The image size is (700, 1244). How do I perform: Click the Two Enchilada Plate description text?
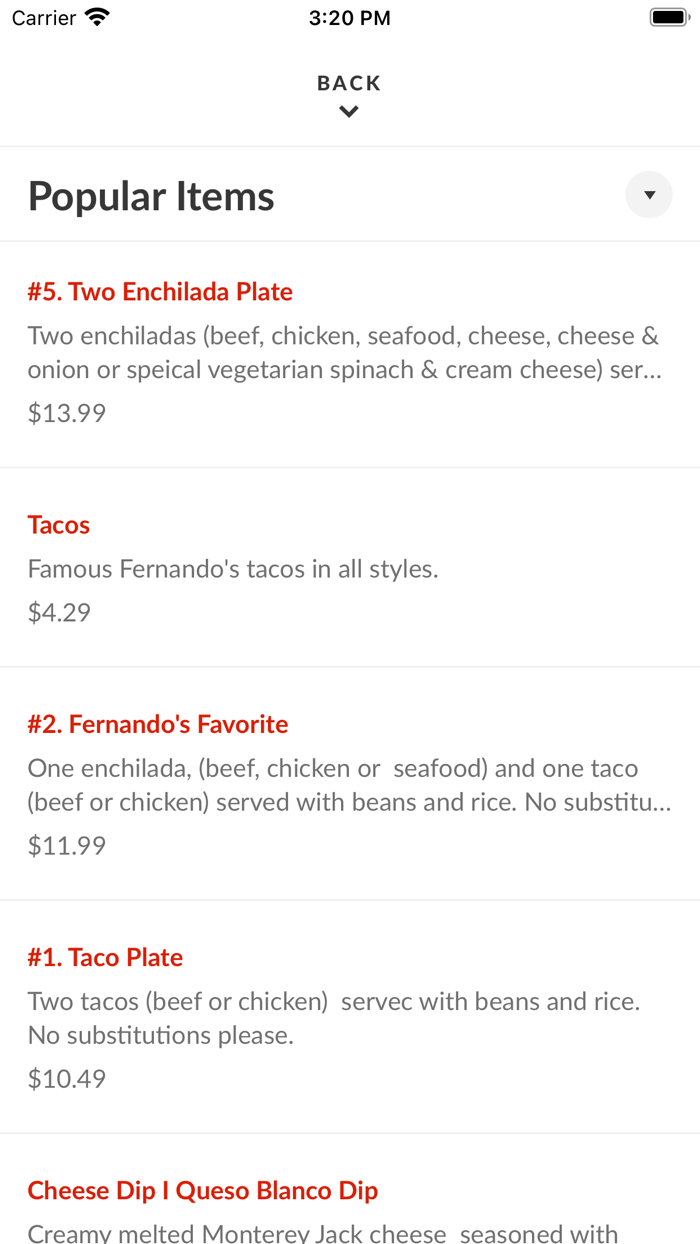tap(345, 353)
